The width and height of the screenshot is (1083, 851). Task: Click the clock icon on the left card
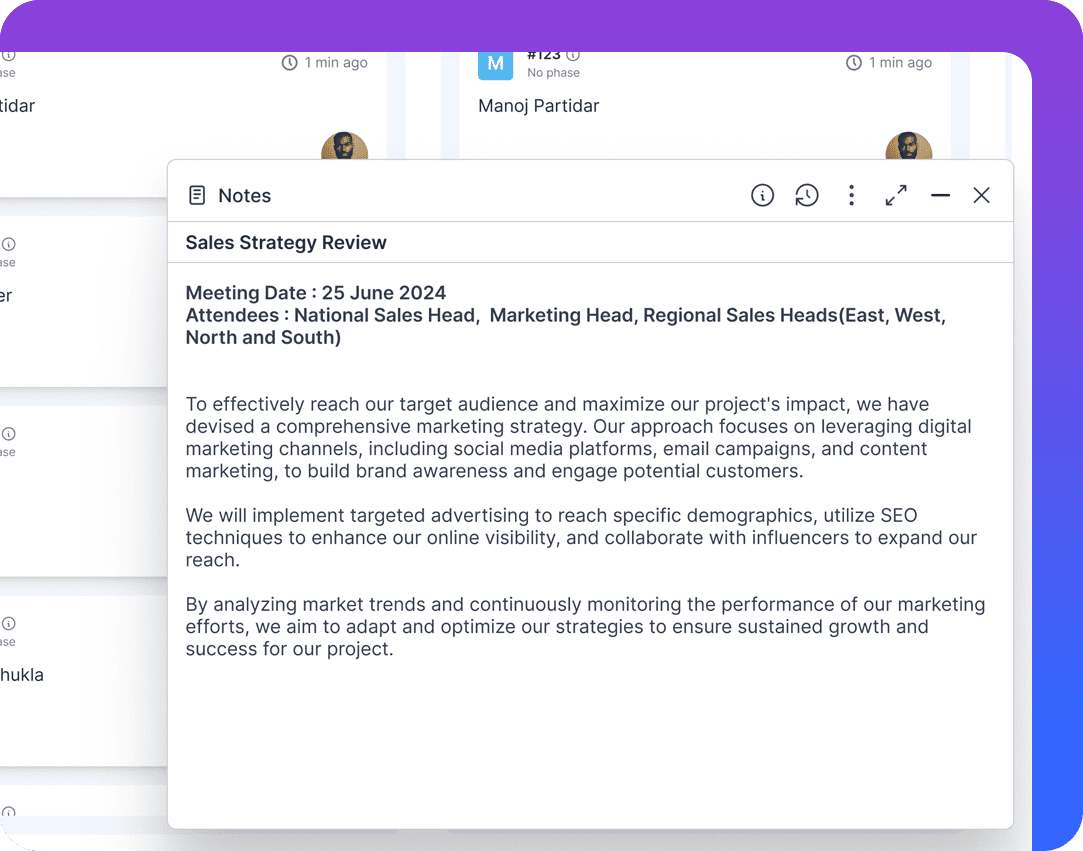pyautogui.click(x=289, y=63)
